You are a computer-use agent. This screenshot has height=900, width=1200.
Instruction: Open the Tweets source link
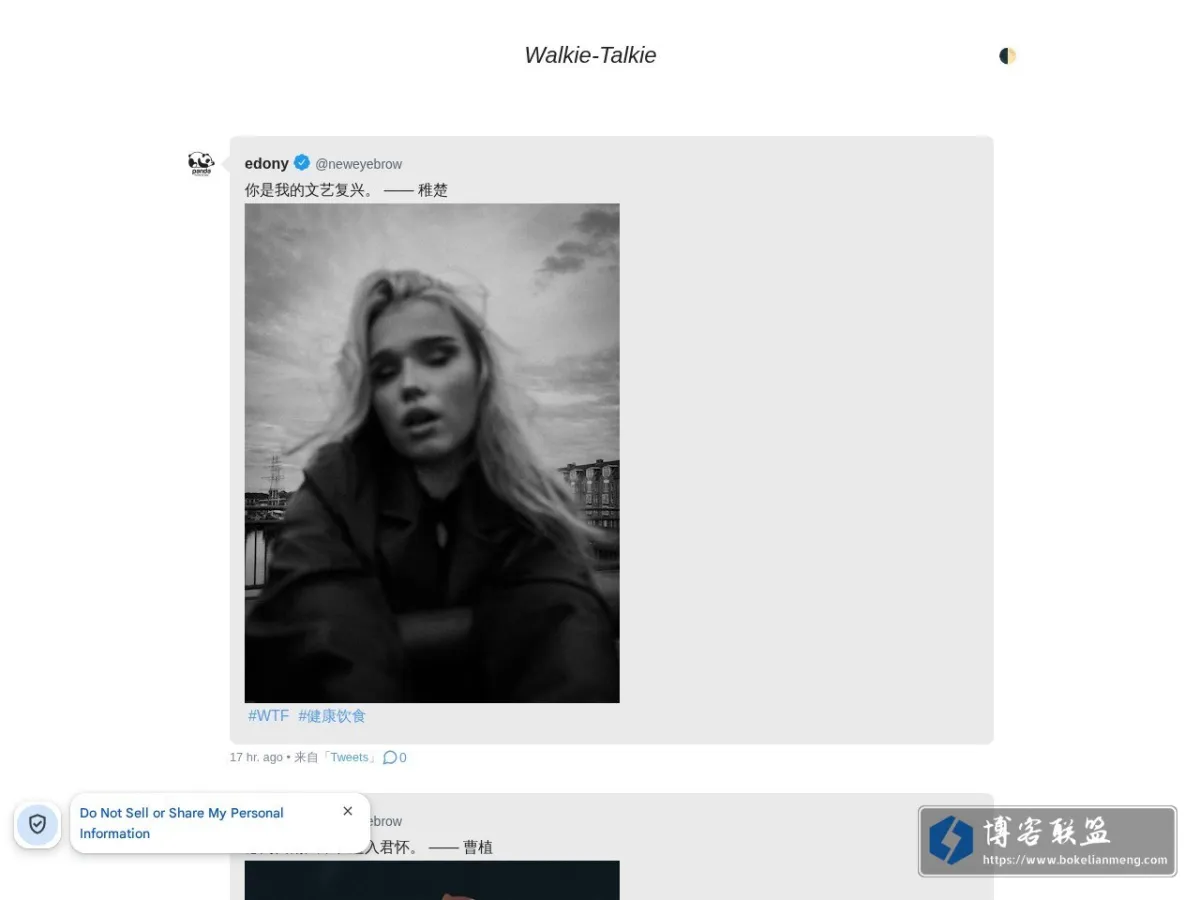(x=350, y=757)
